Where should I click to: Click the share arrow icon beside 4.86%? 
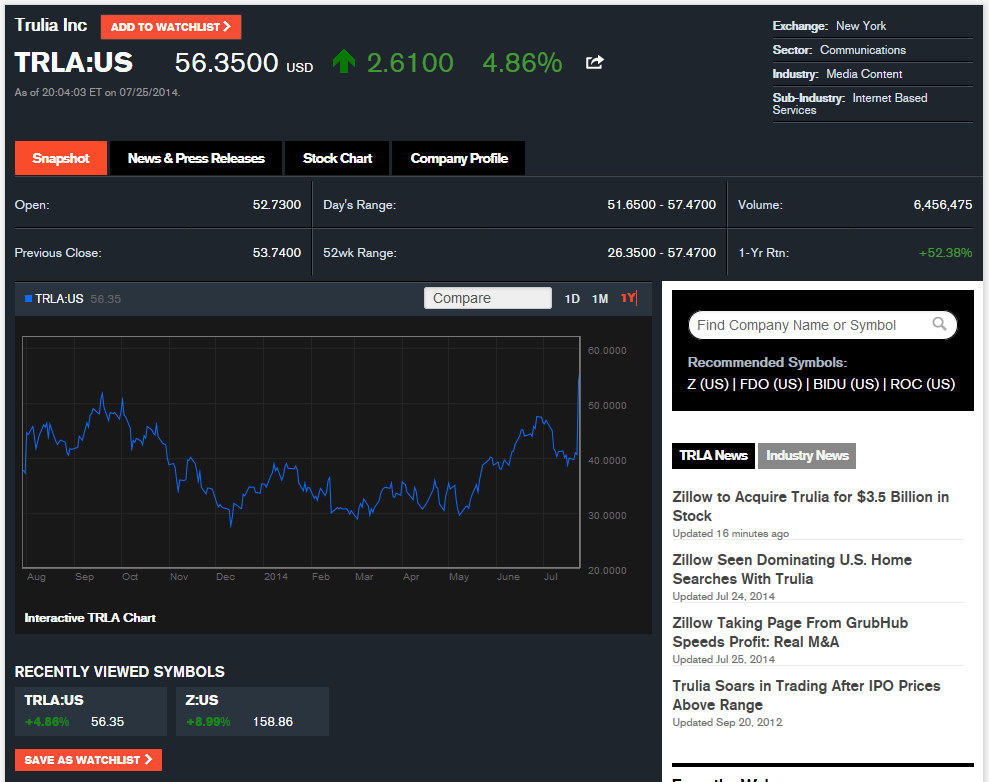pyautogui.click(x=594, y=62)
